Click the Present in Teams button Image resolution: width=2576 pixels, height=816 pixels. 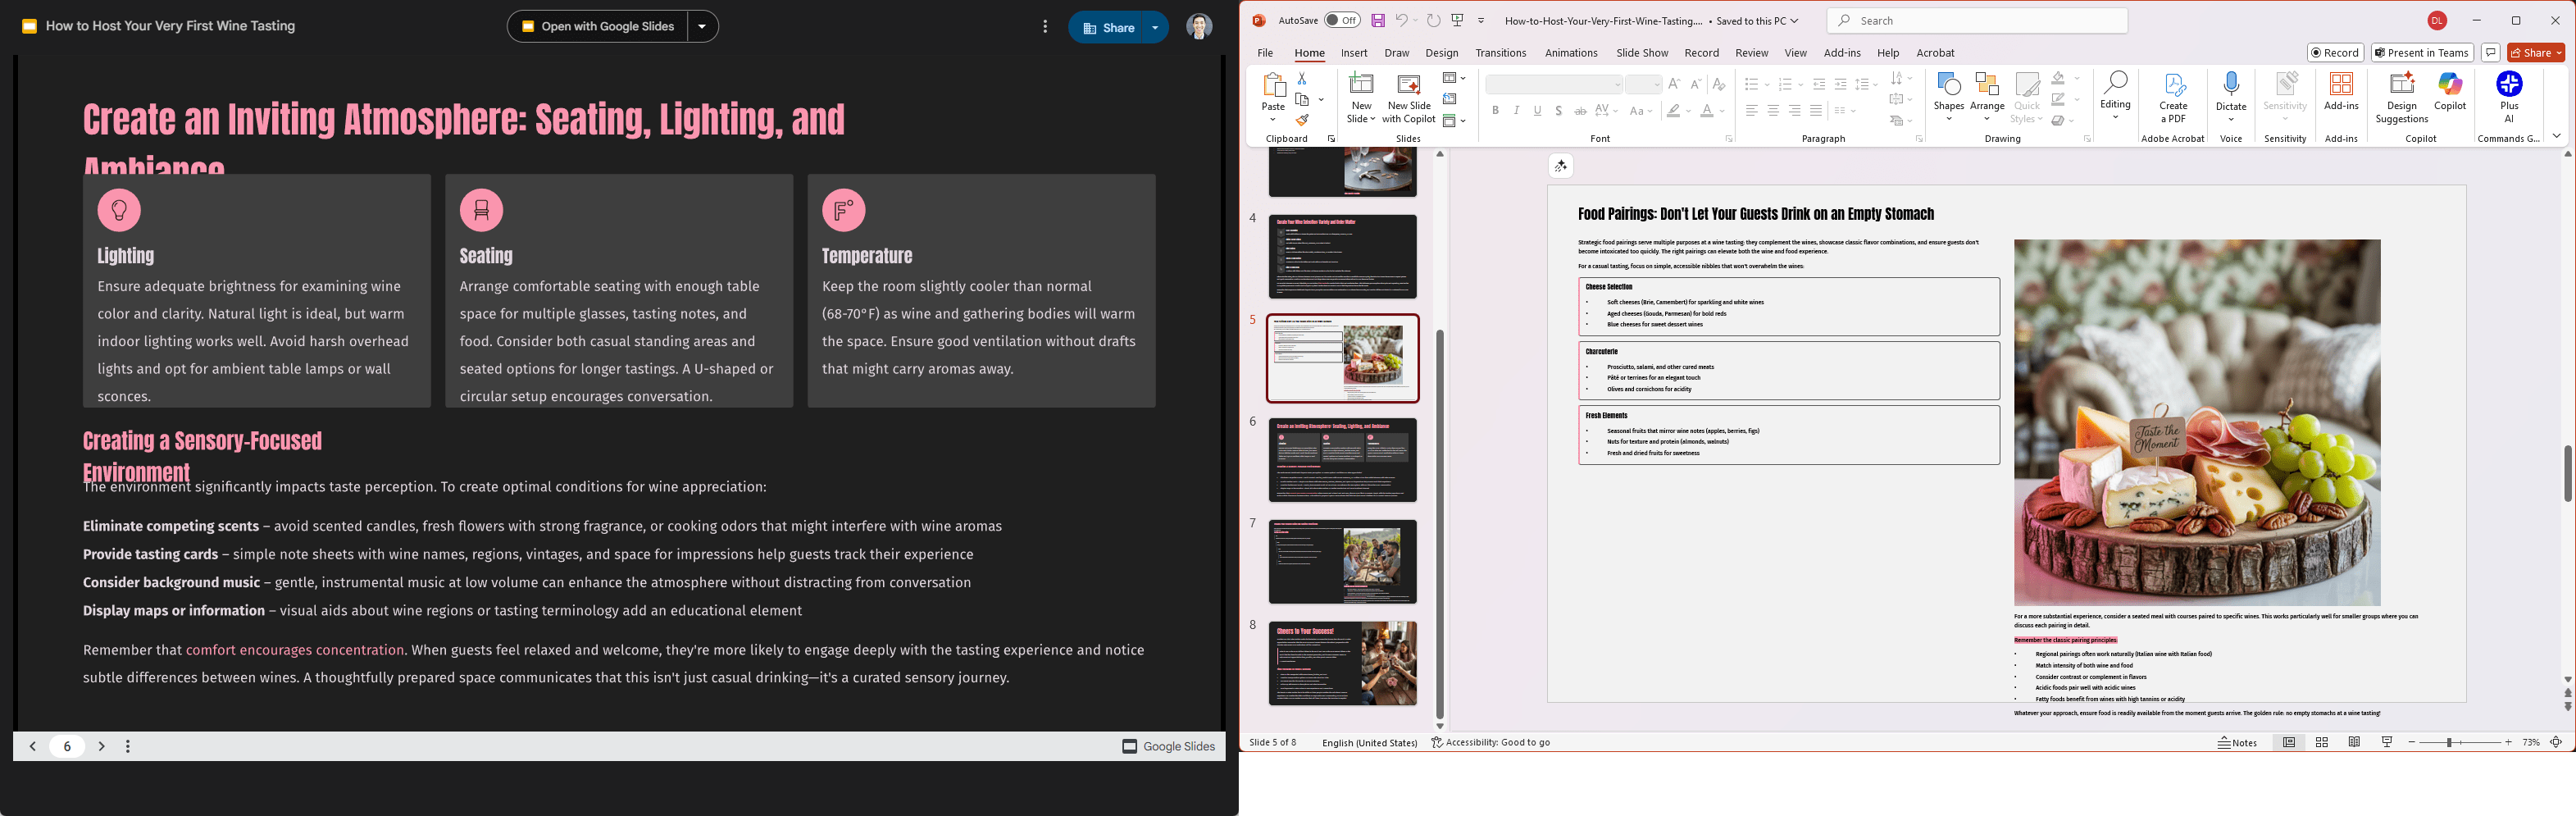coord(2422,52)
